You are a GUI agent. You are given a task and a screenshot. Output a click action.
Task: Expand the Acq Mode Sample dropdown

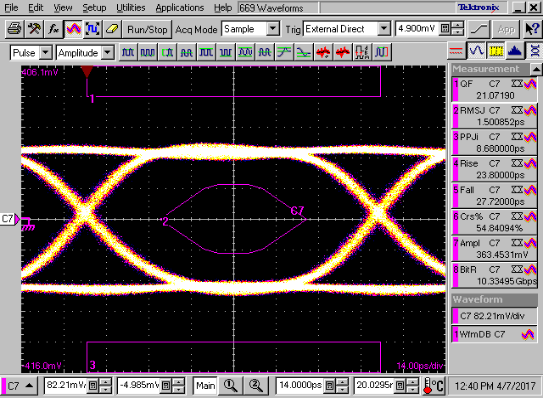(x=273, y=29)
